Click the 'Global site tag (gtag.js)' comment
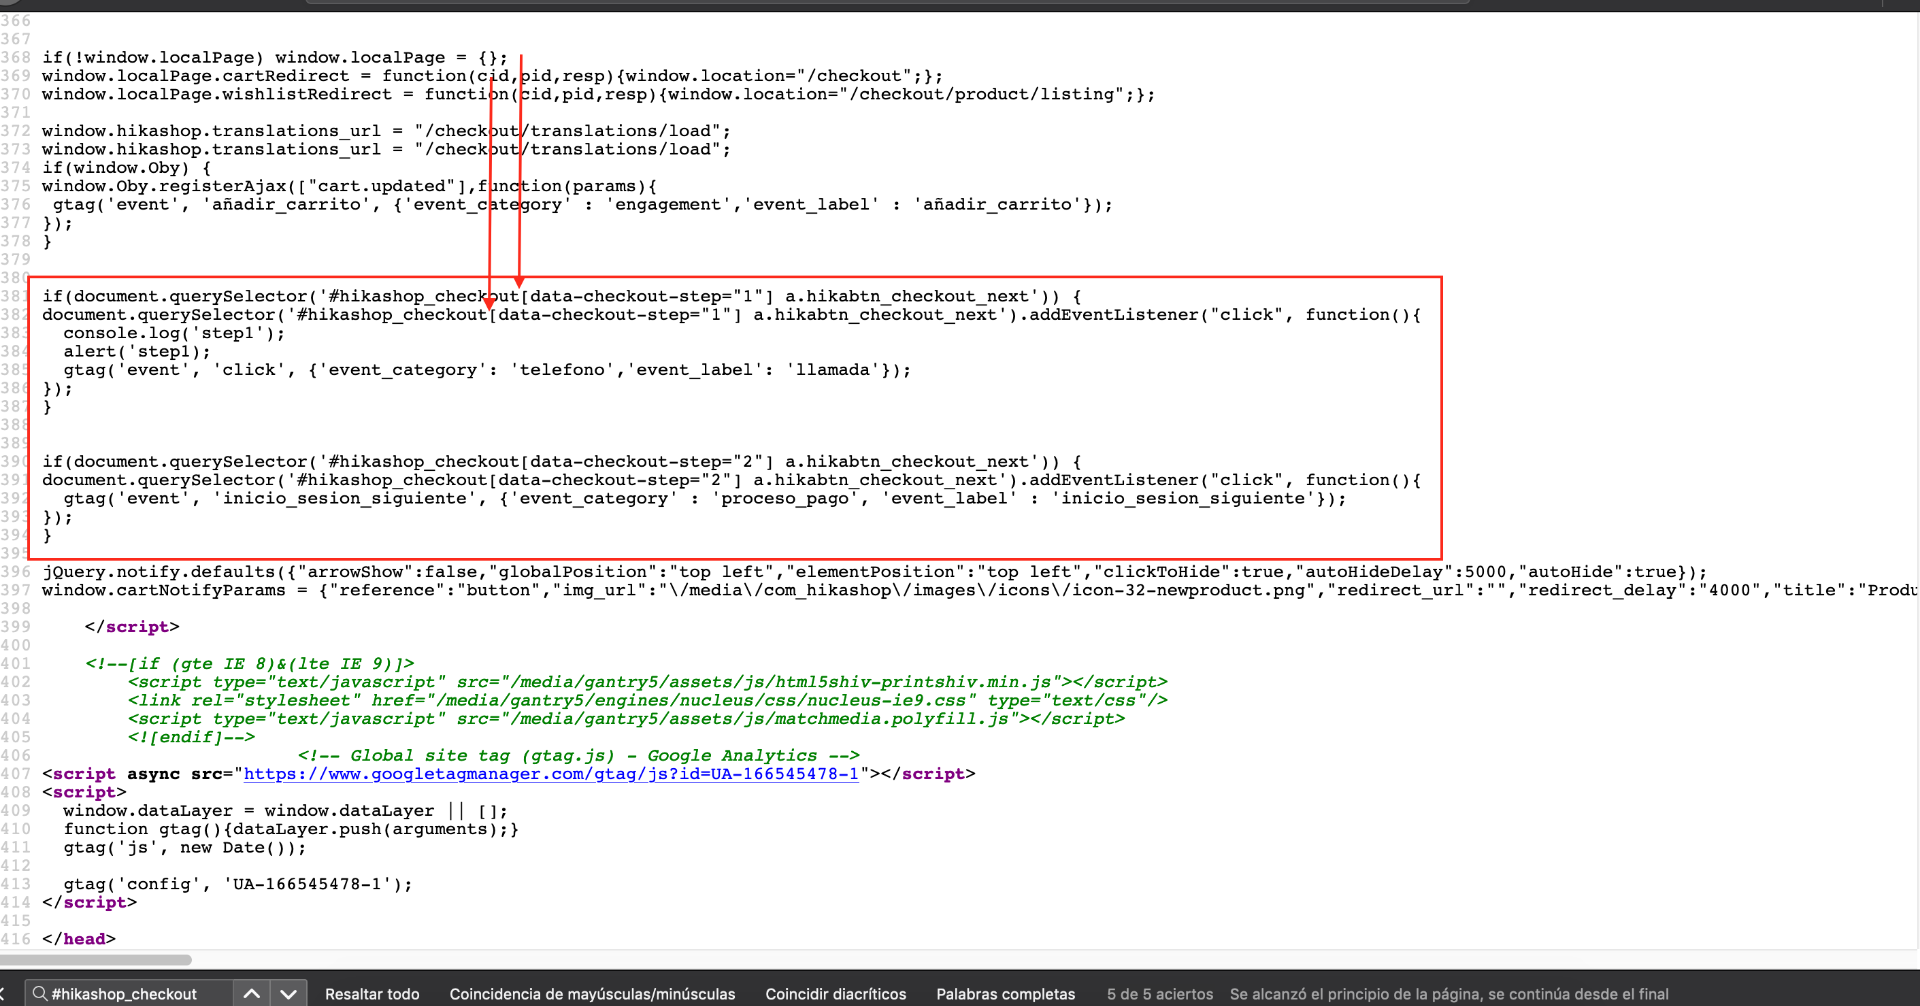The height and width of the screenshot is (1006, 1920). [x=579, y=756]
